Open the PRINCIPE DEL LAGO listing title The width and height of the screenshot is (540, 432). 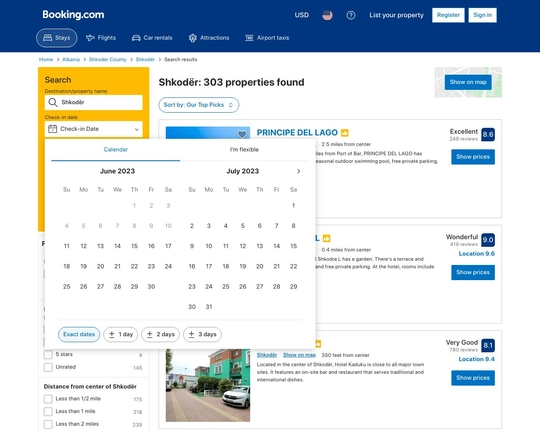coord(297,133)
